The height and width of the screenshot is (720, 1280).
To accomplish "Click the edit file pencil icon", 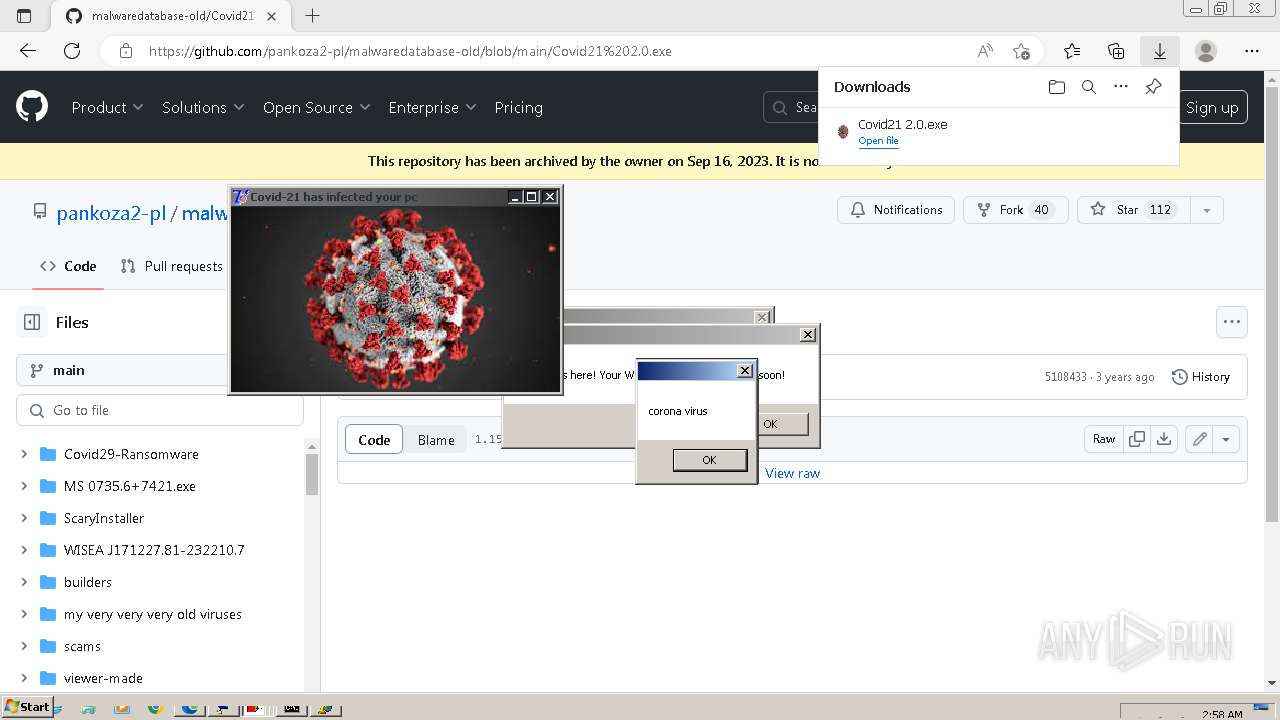I will (x=1199, y=439).
